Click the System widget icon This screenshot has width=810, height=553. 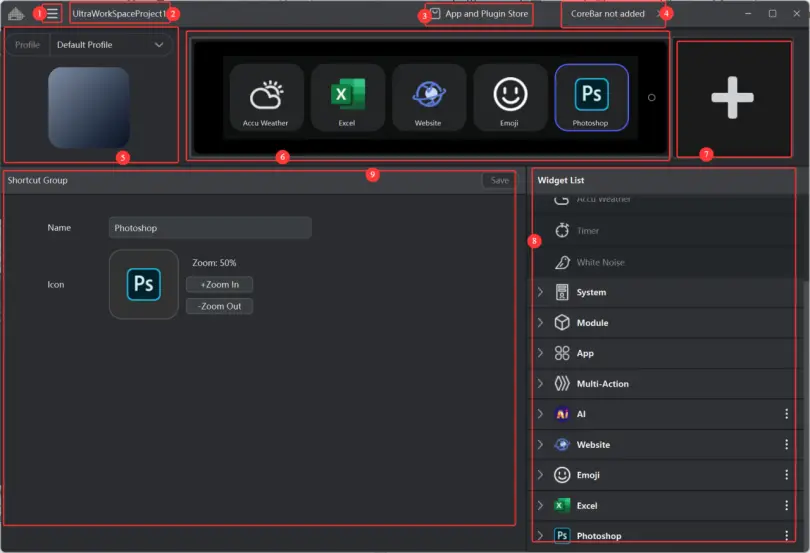(x=562, y=292)
